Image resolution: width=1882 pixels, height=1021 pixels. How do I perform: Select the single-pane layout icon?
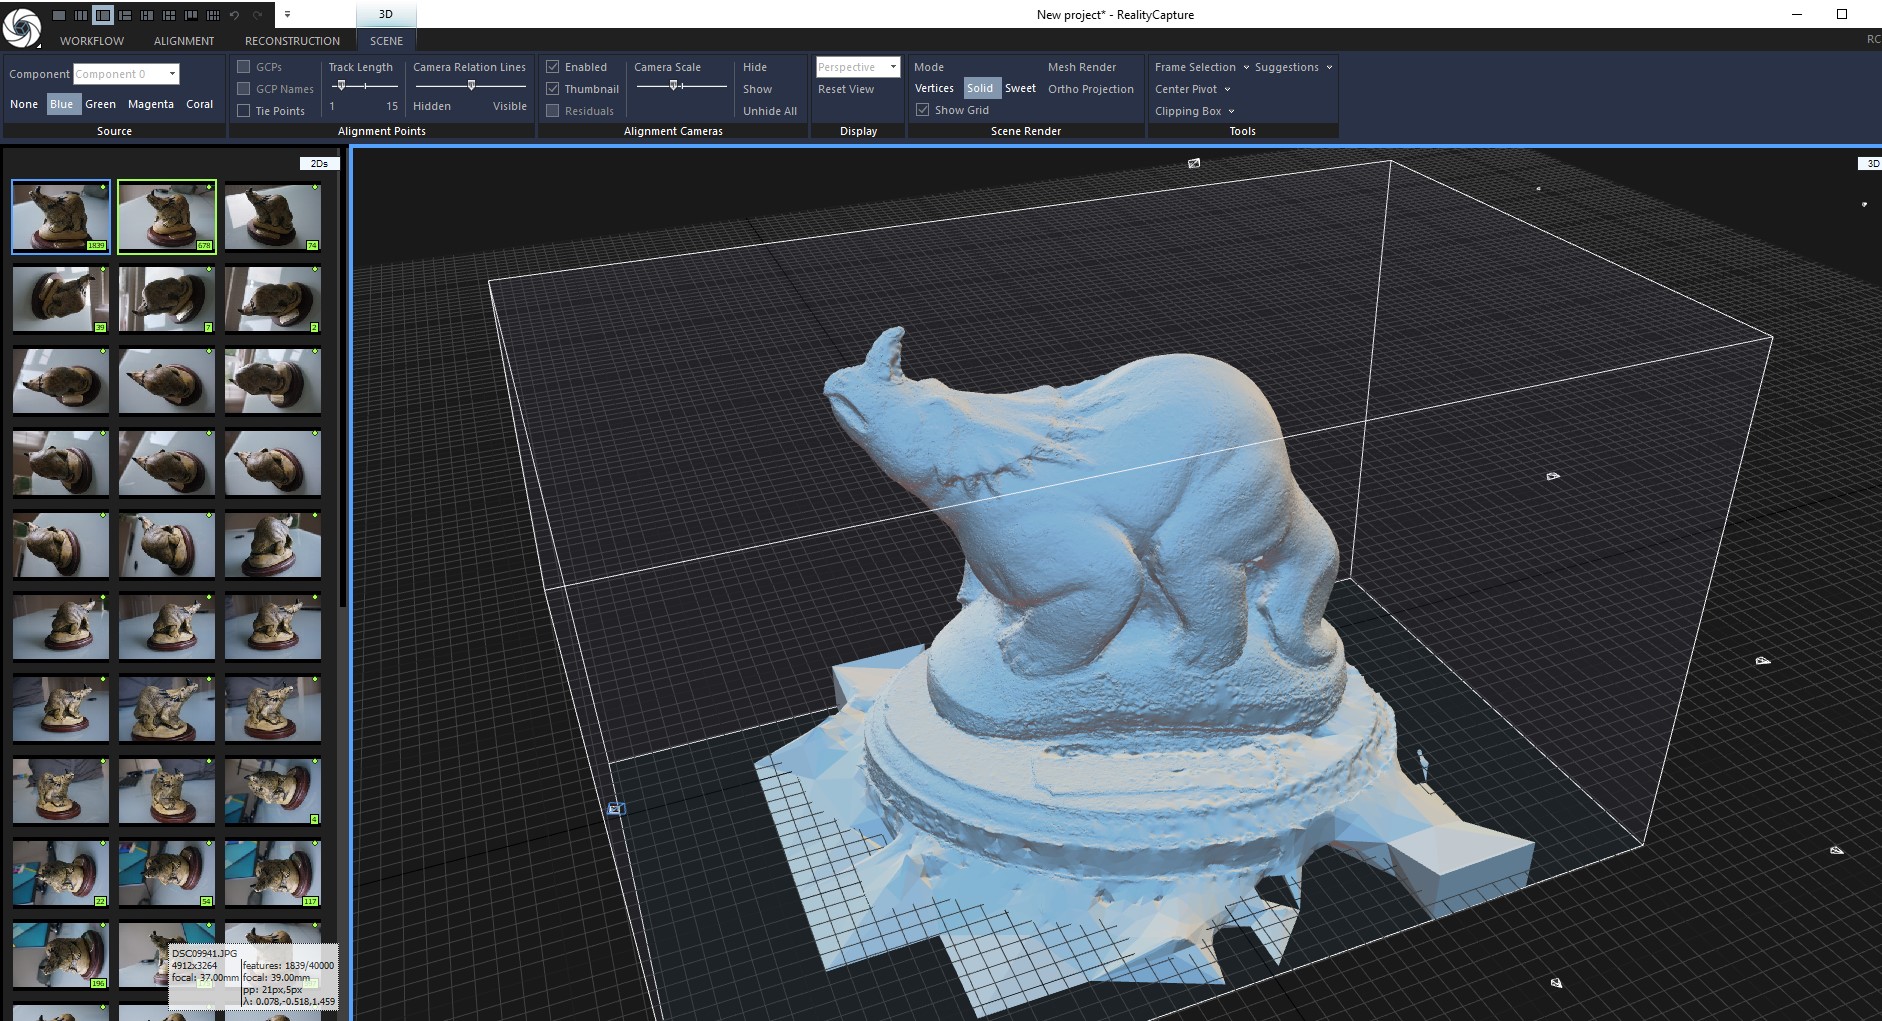pos(59,15)
